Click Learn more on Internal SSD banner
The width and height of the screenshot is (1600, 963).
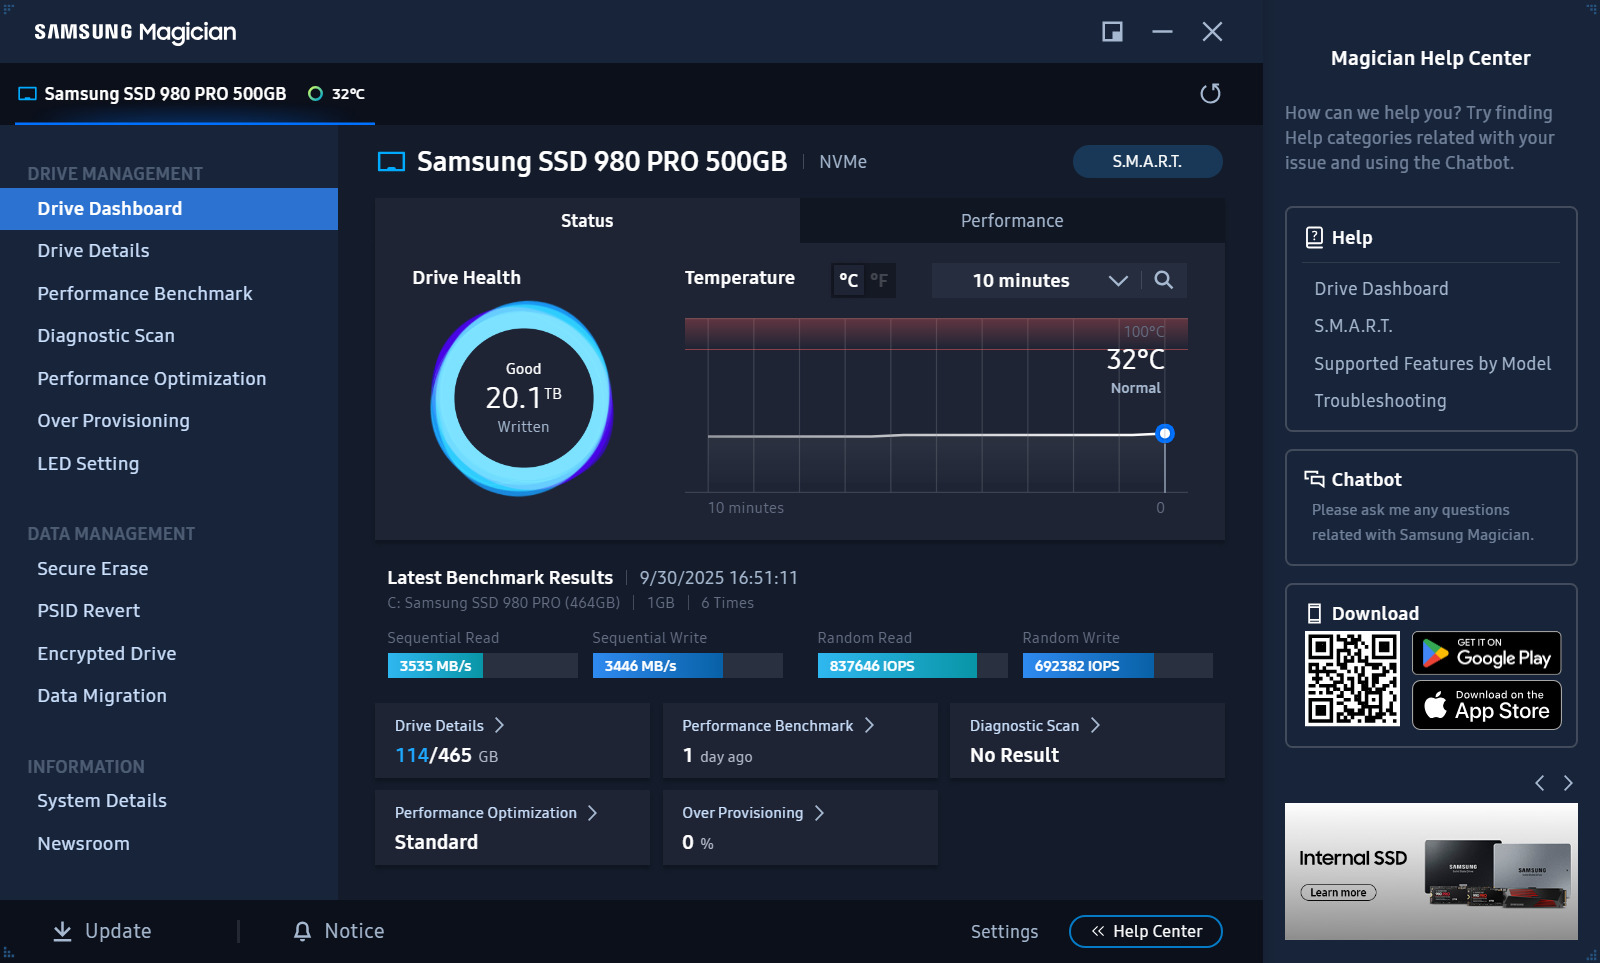[x=1338, y=893]
